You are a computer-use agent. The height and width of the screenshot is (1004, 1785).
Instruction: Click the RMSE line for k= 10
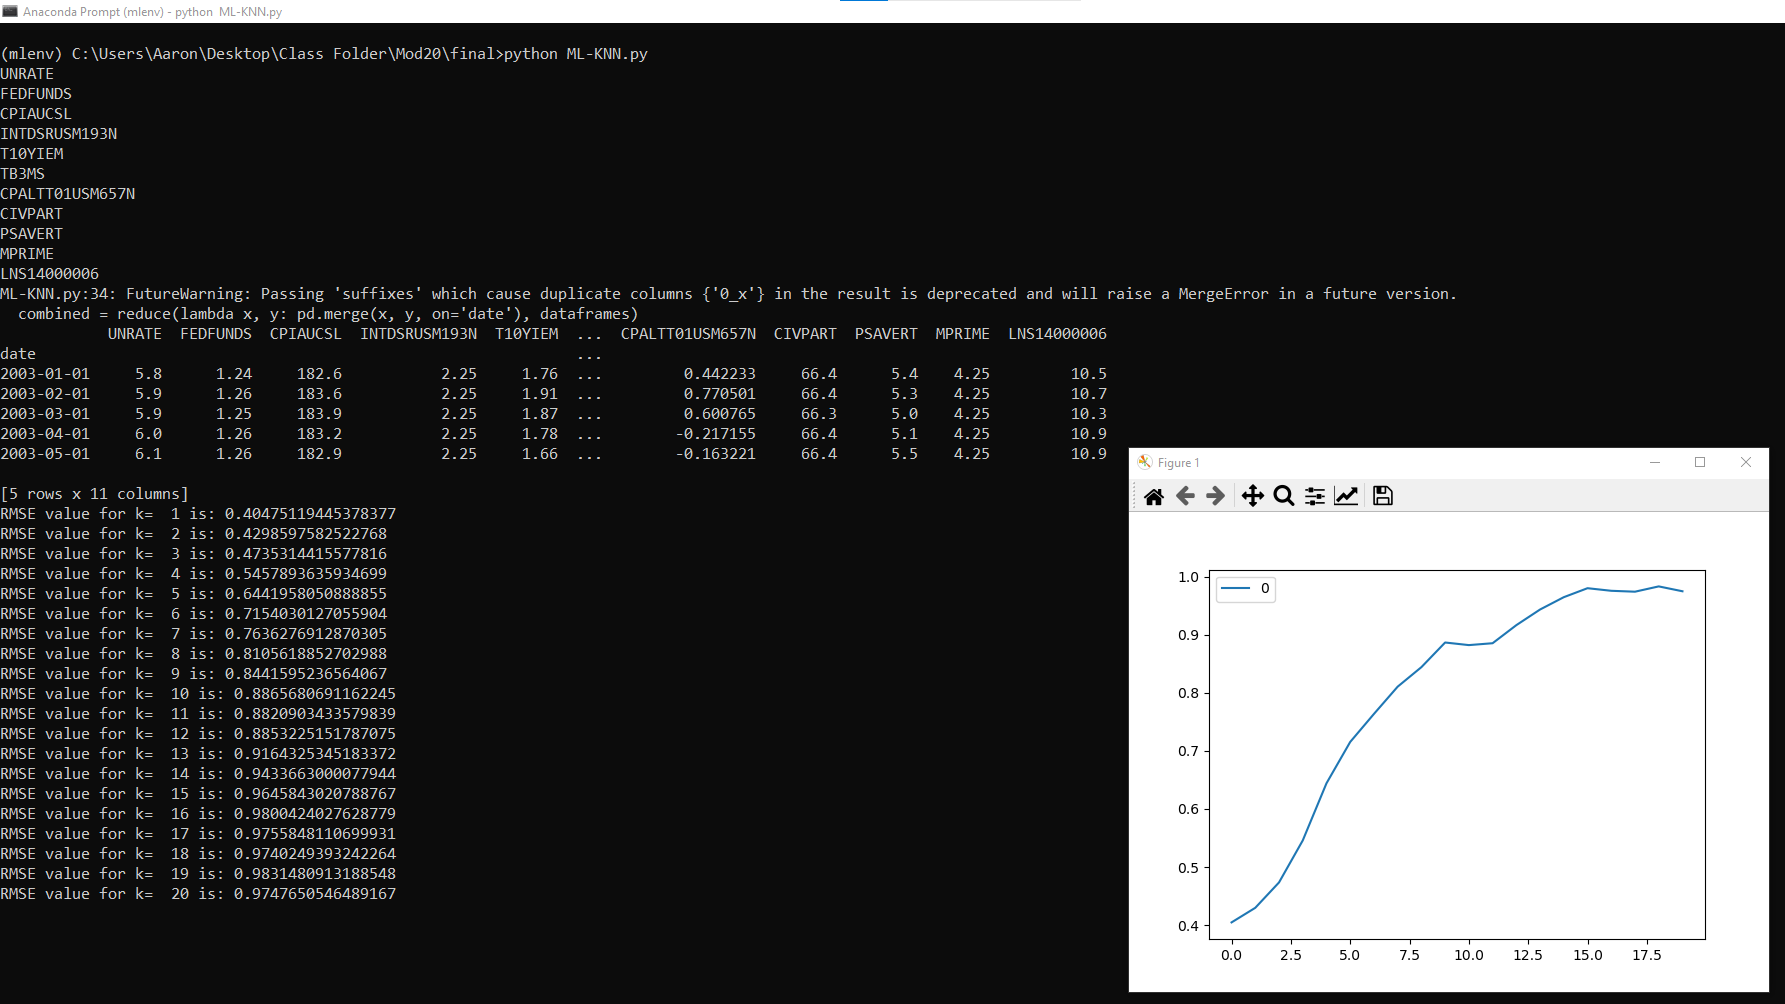click(x=198, y=694)
